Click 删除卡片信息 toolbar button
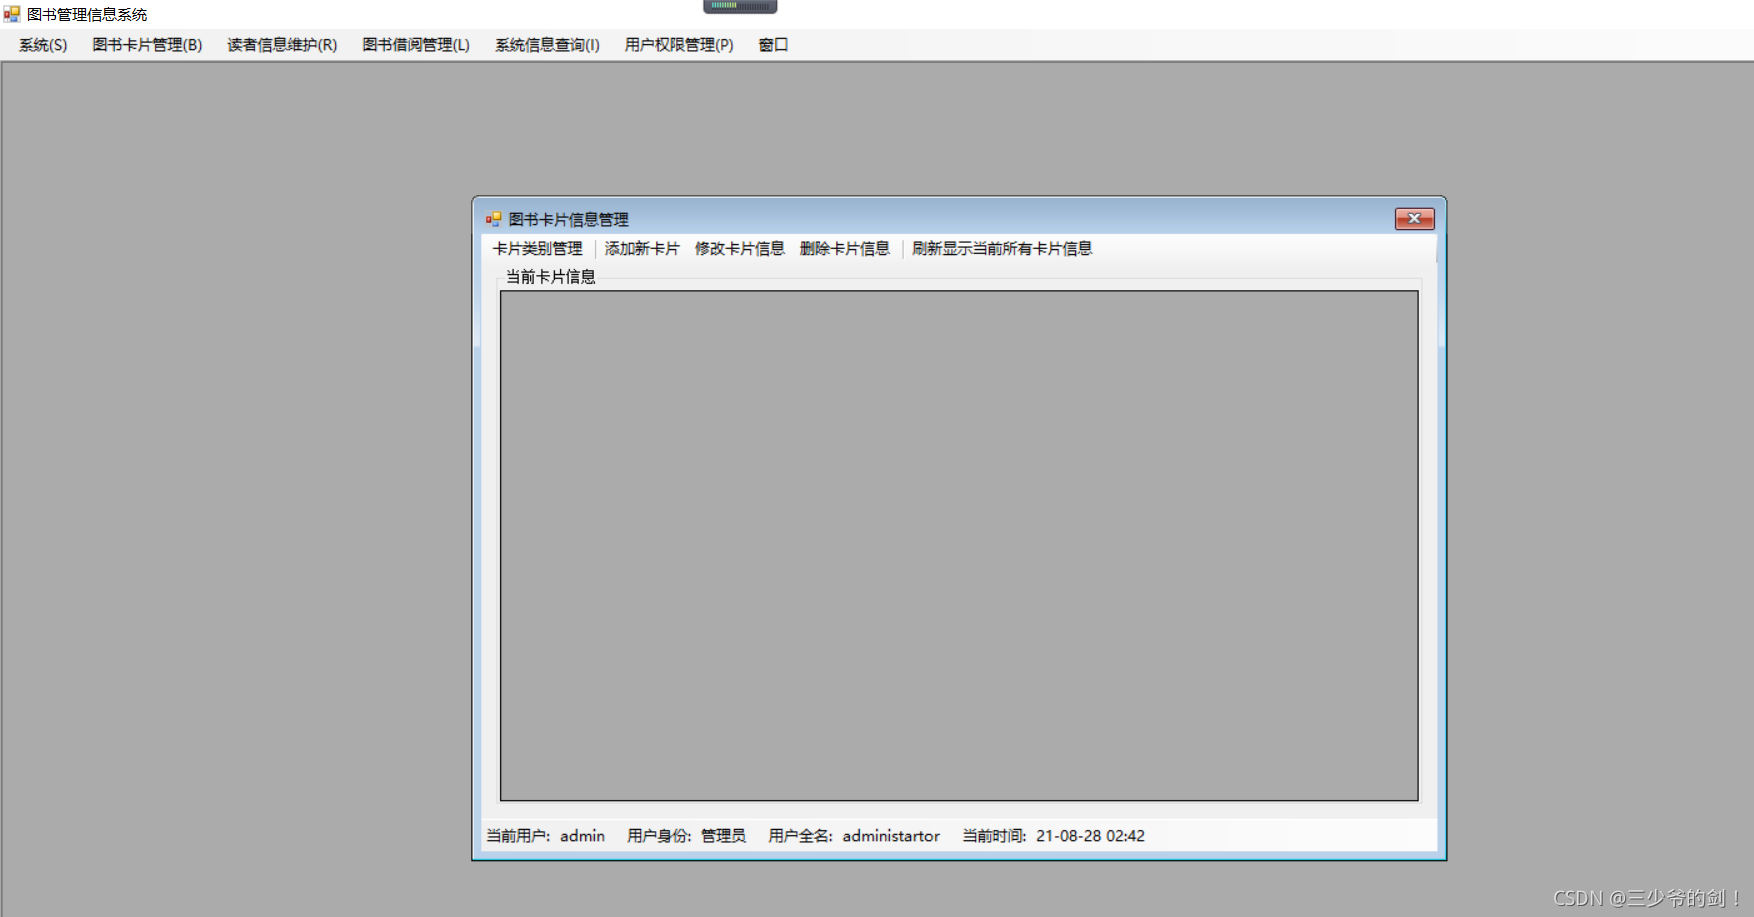The image size is (1754, 917). 845,249
